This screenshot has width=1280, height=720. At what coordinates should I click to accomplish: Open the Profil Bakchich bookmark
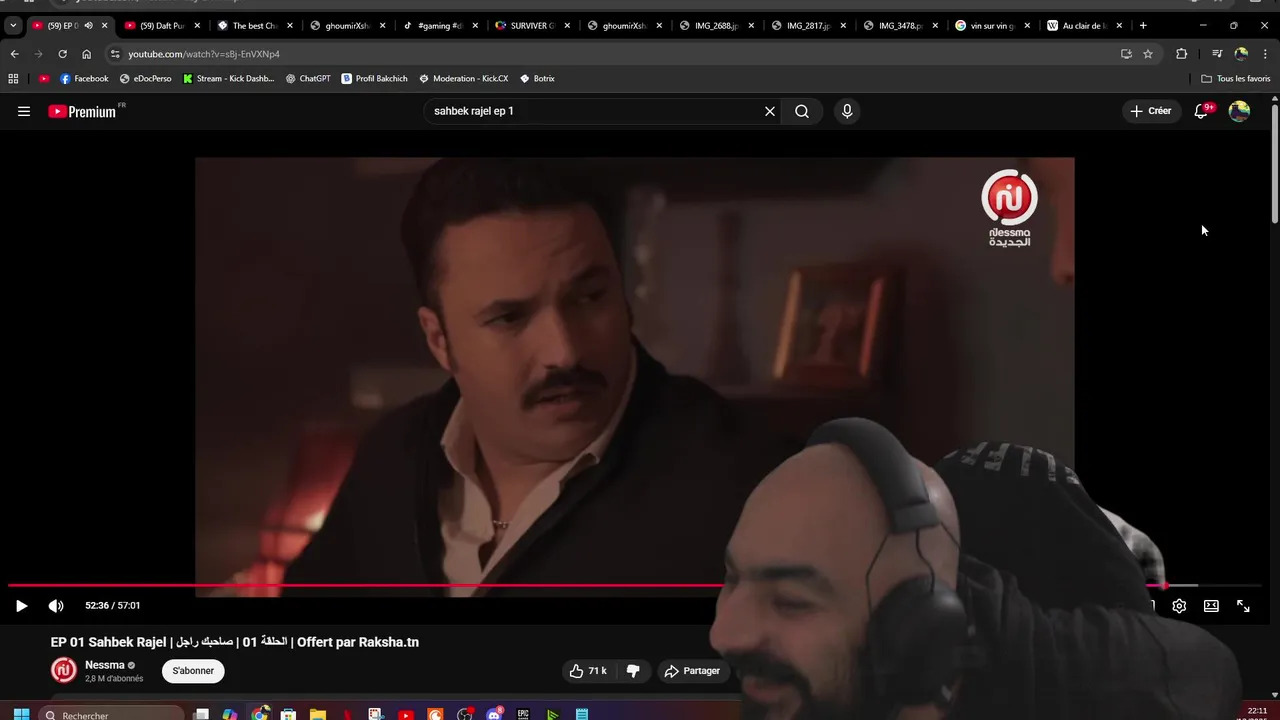coord(374,78)
